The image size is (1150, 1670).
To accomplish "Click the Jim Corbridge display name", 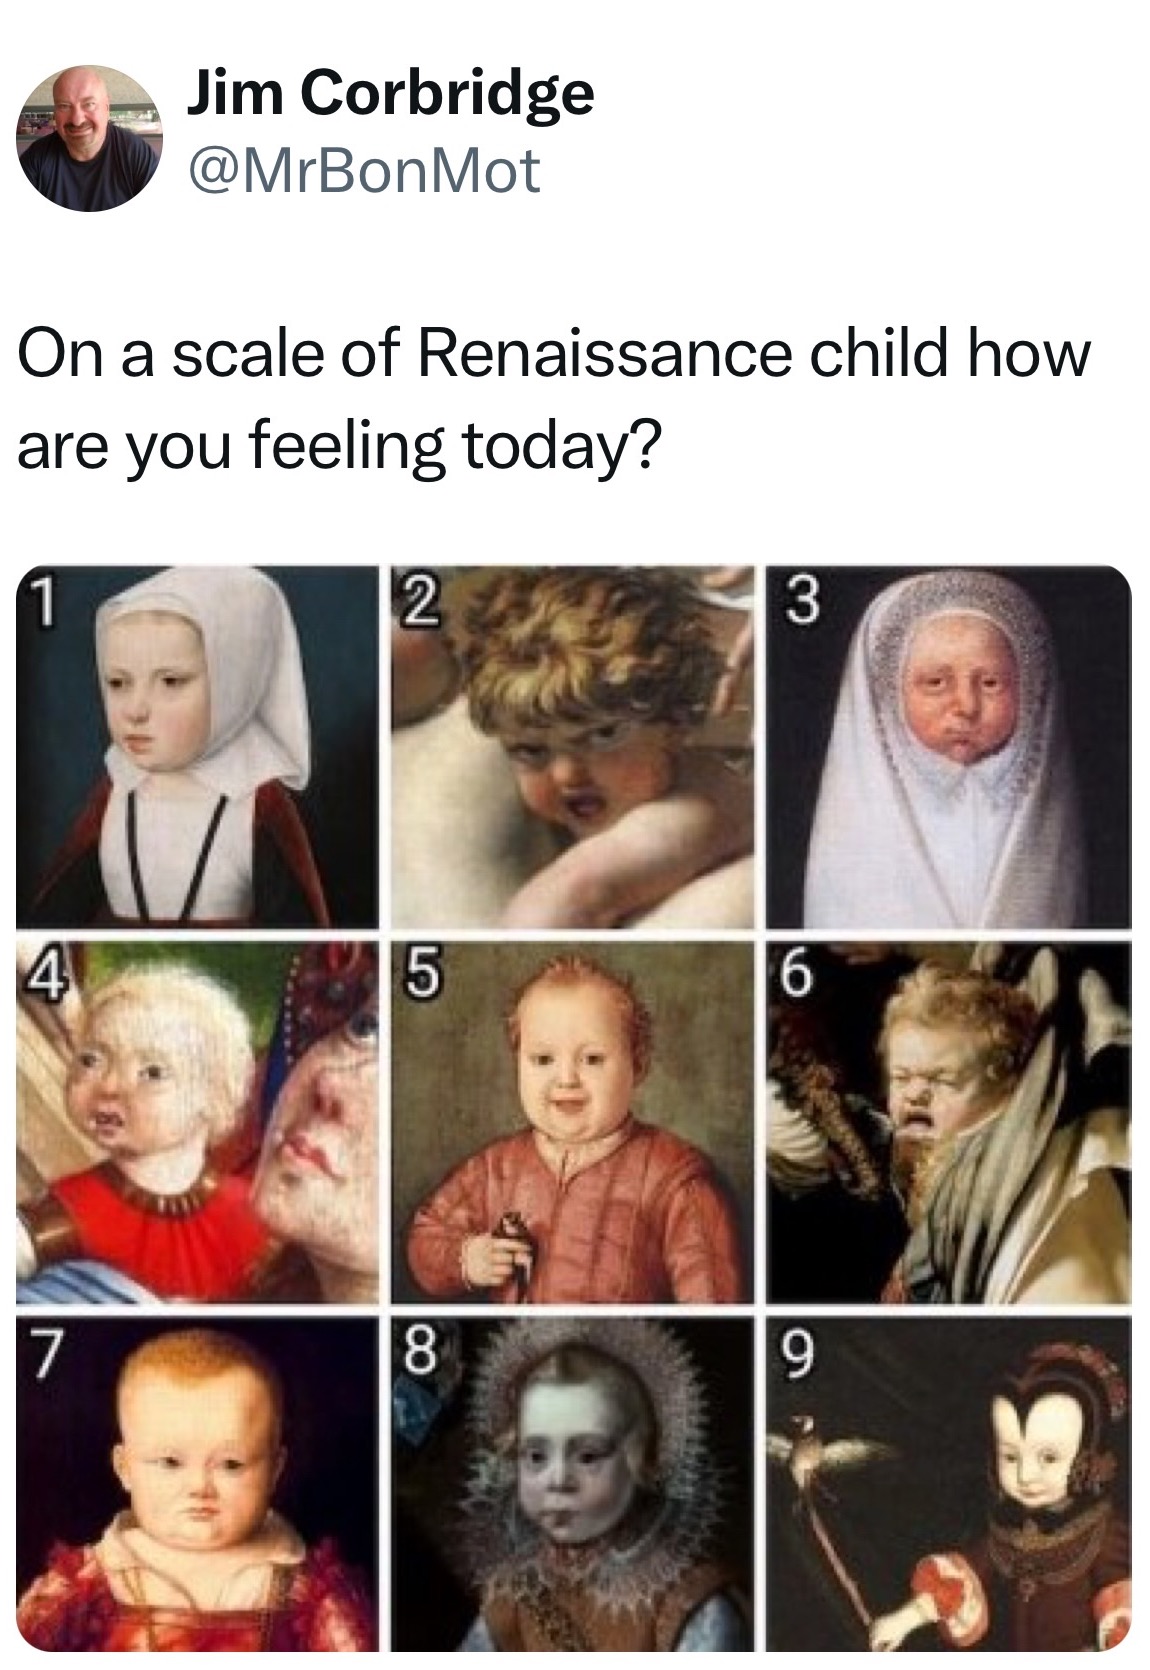I will [x=390, y=95].
